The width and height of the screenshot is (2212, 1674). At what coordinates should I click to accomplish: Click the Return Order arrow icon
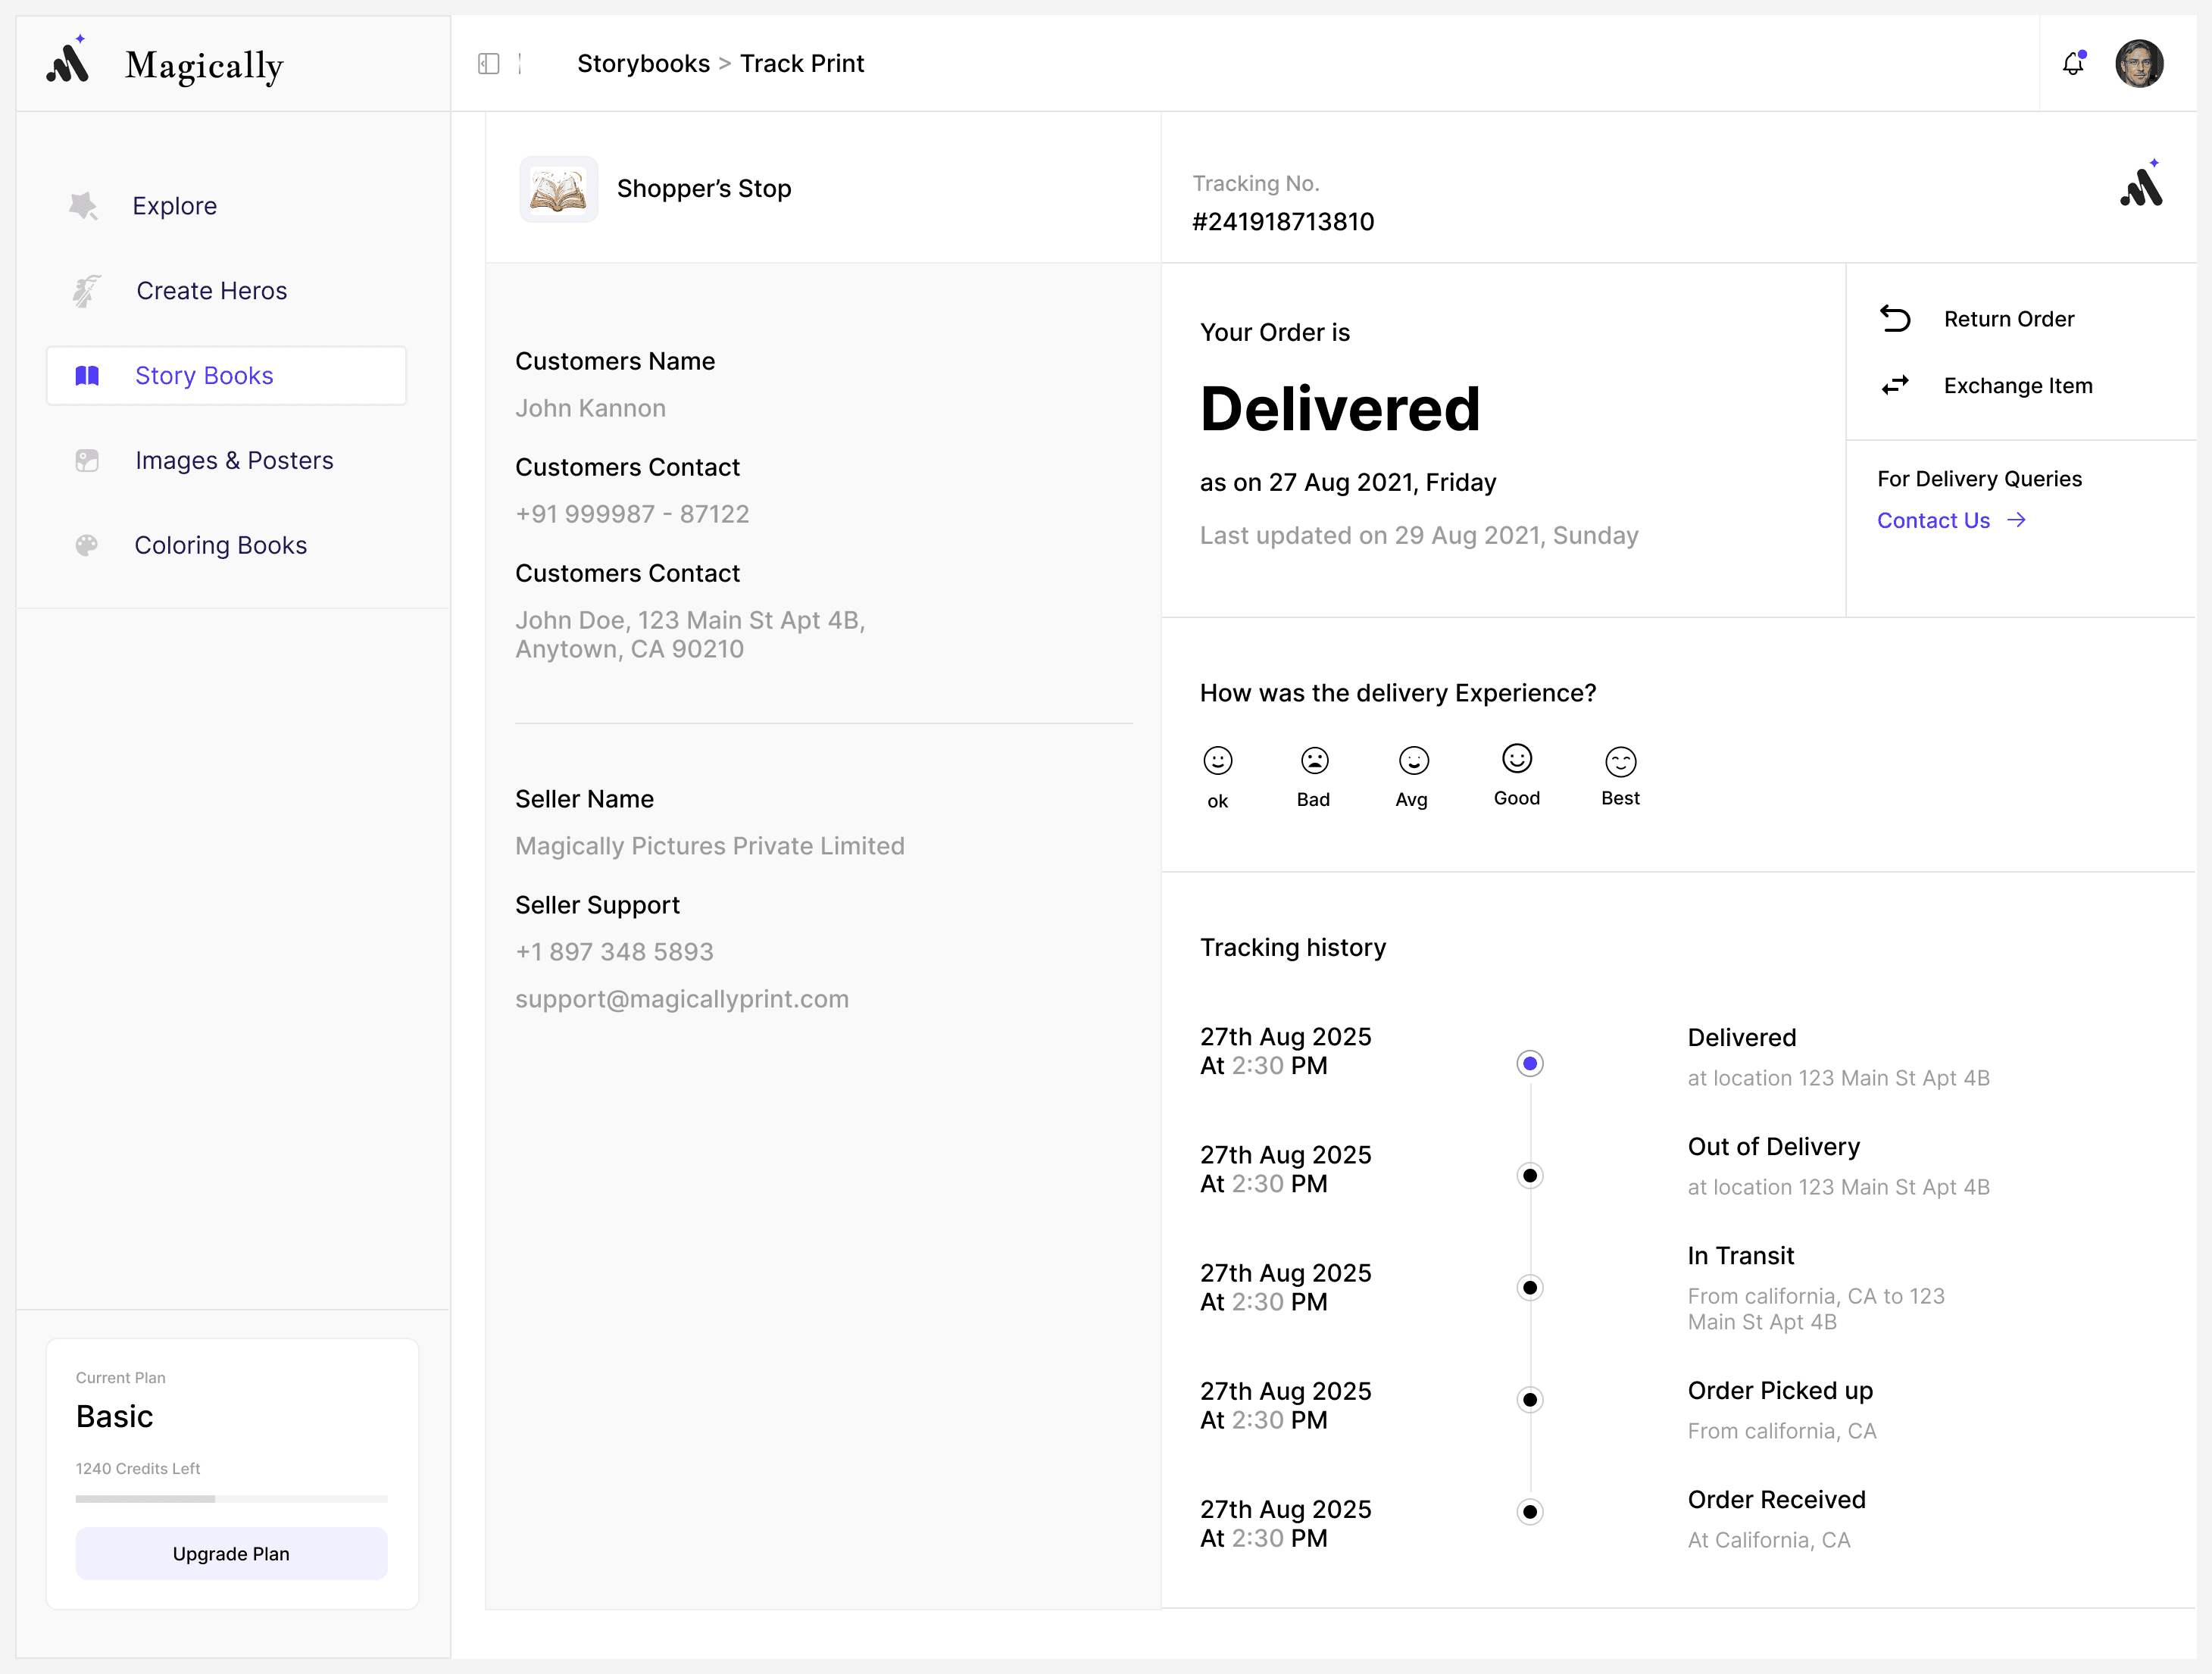(x=1894, y=319)
